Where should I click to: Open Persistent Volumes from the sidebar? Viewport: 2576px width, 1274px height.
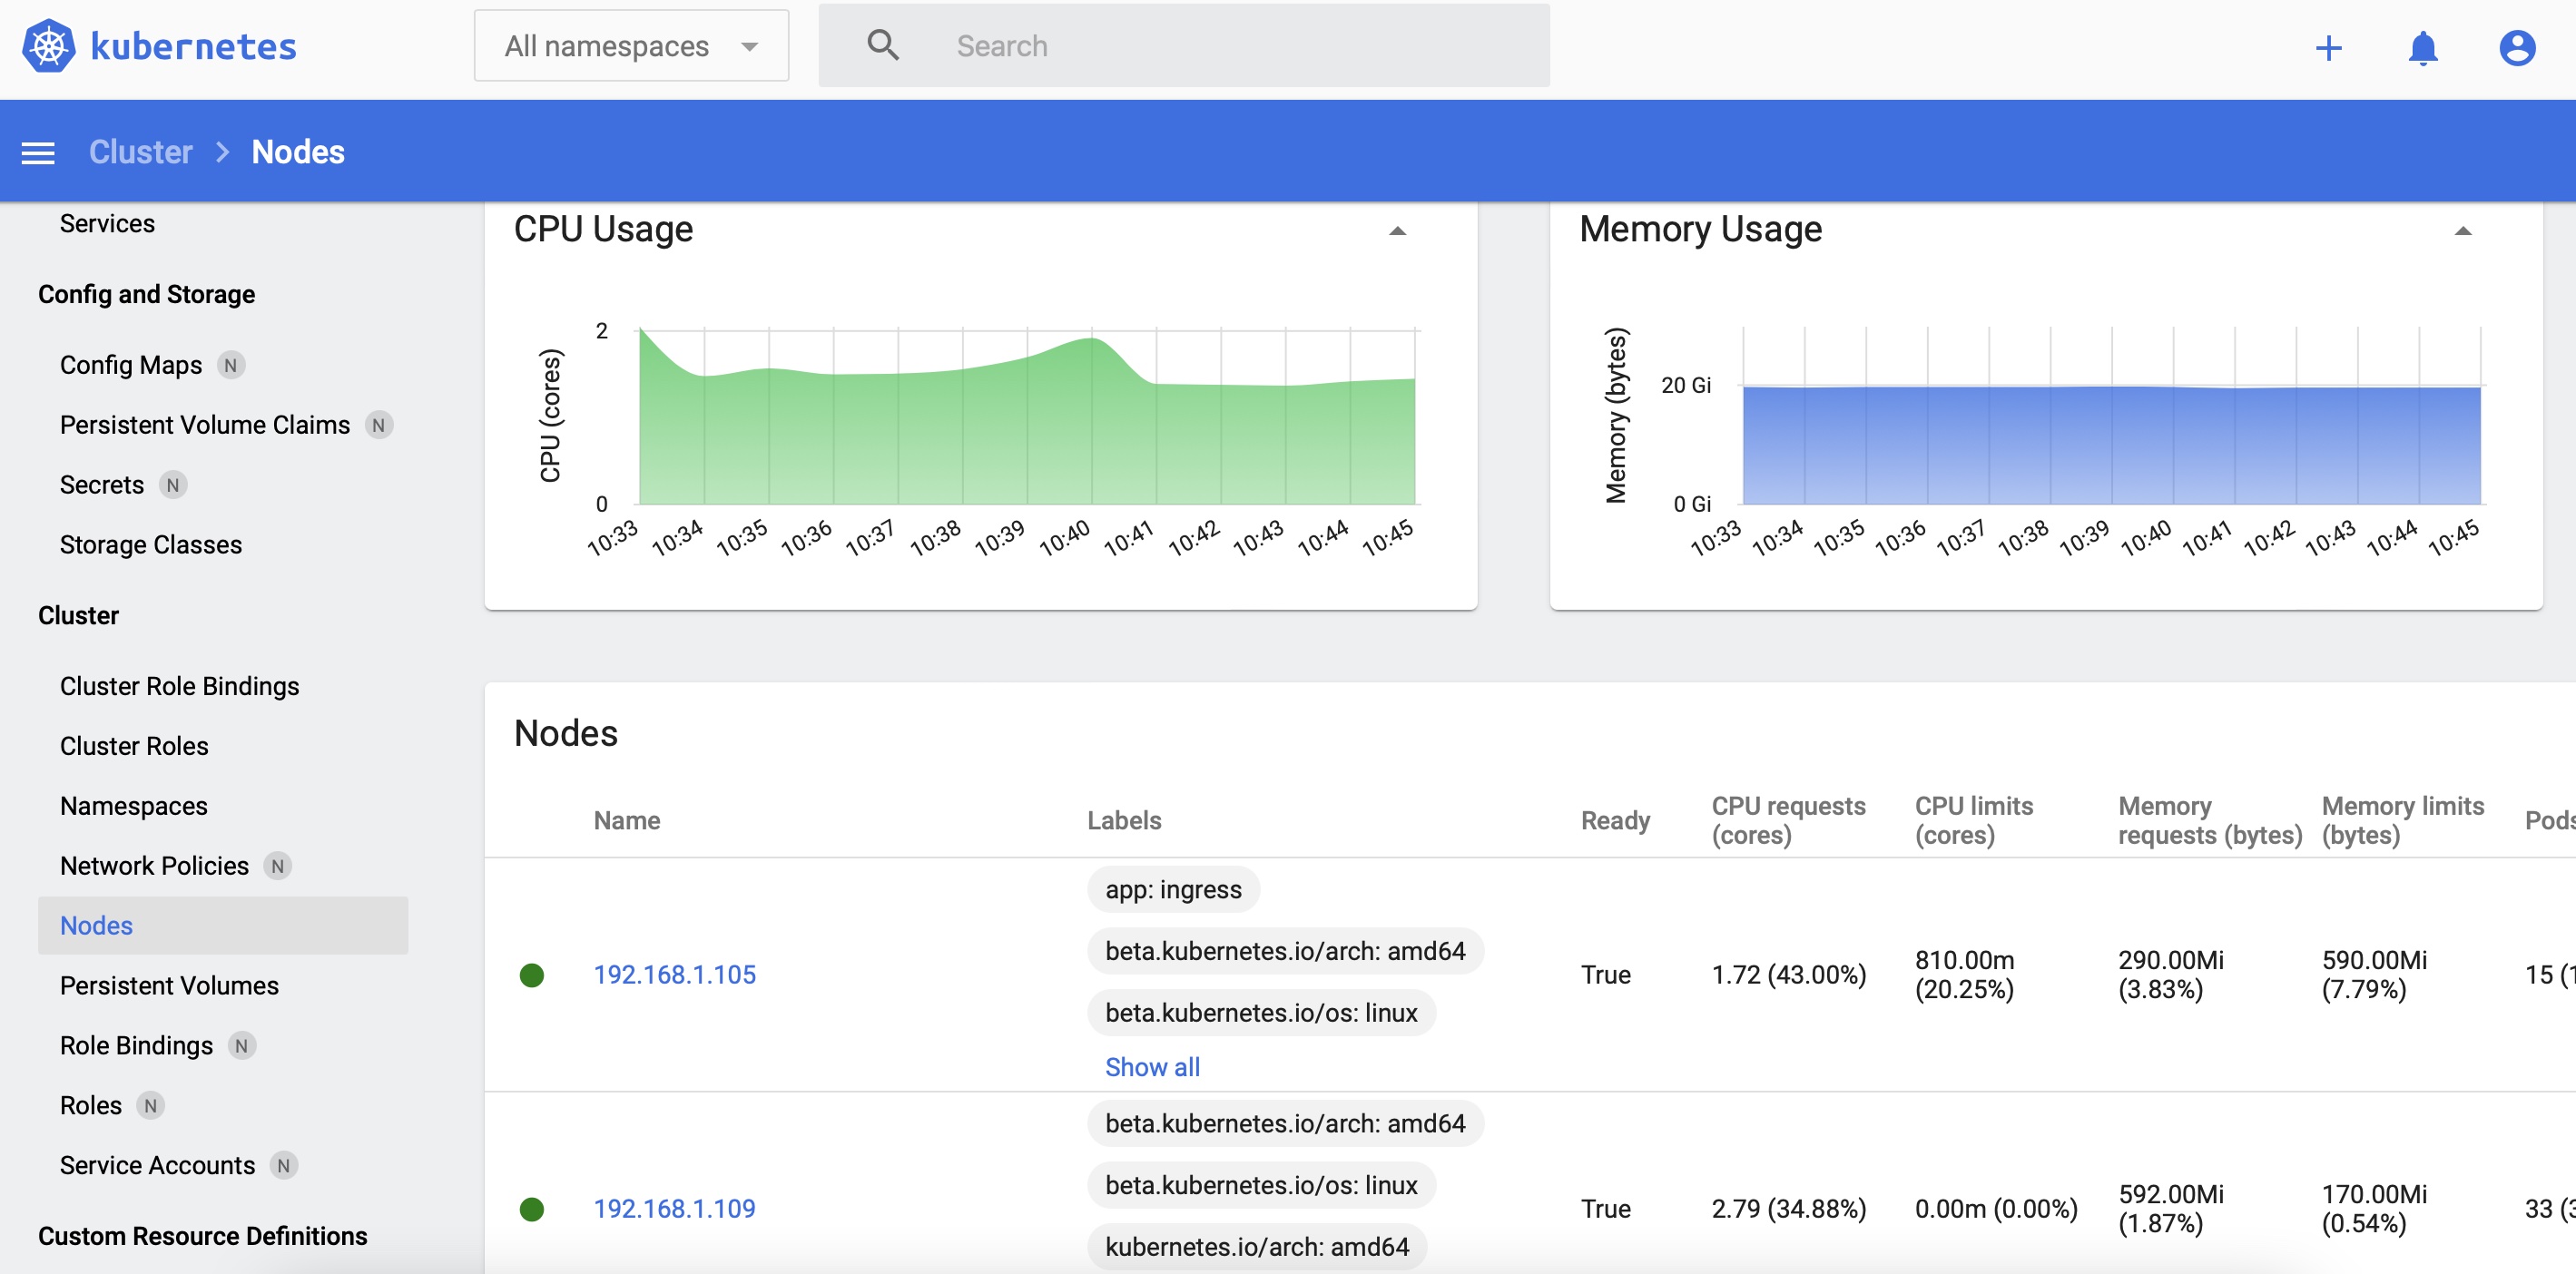point(169,985)
